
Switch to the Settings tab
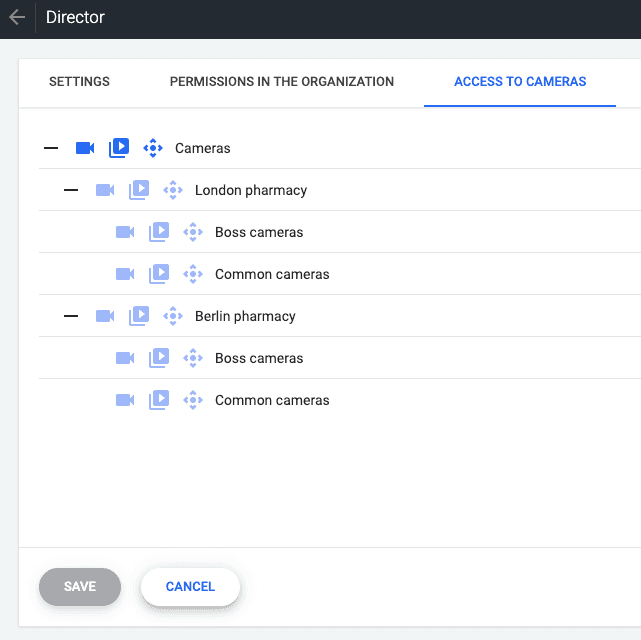pos(79,82)
